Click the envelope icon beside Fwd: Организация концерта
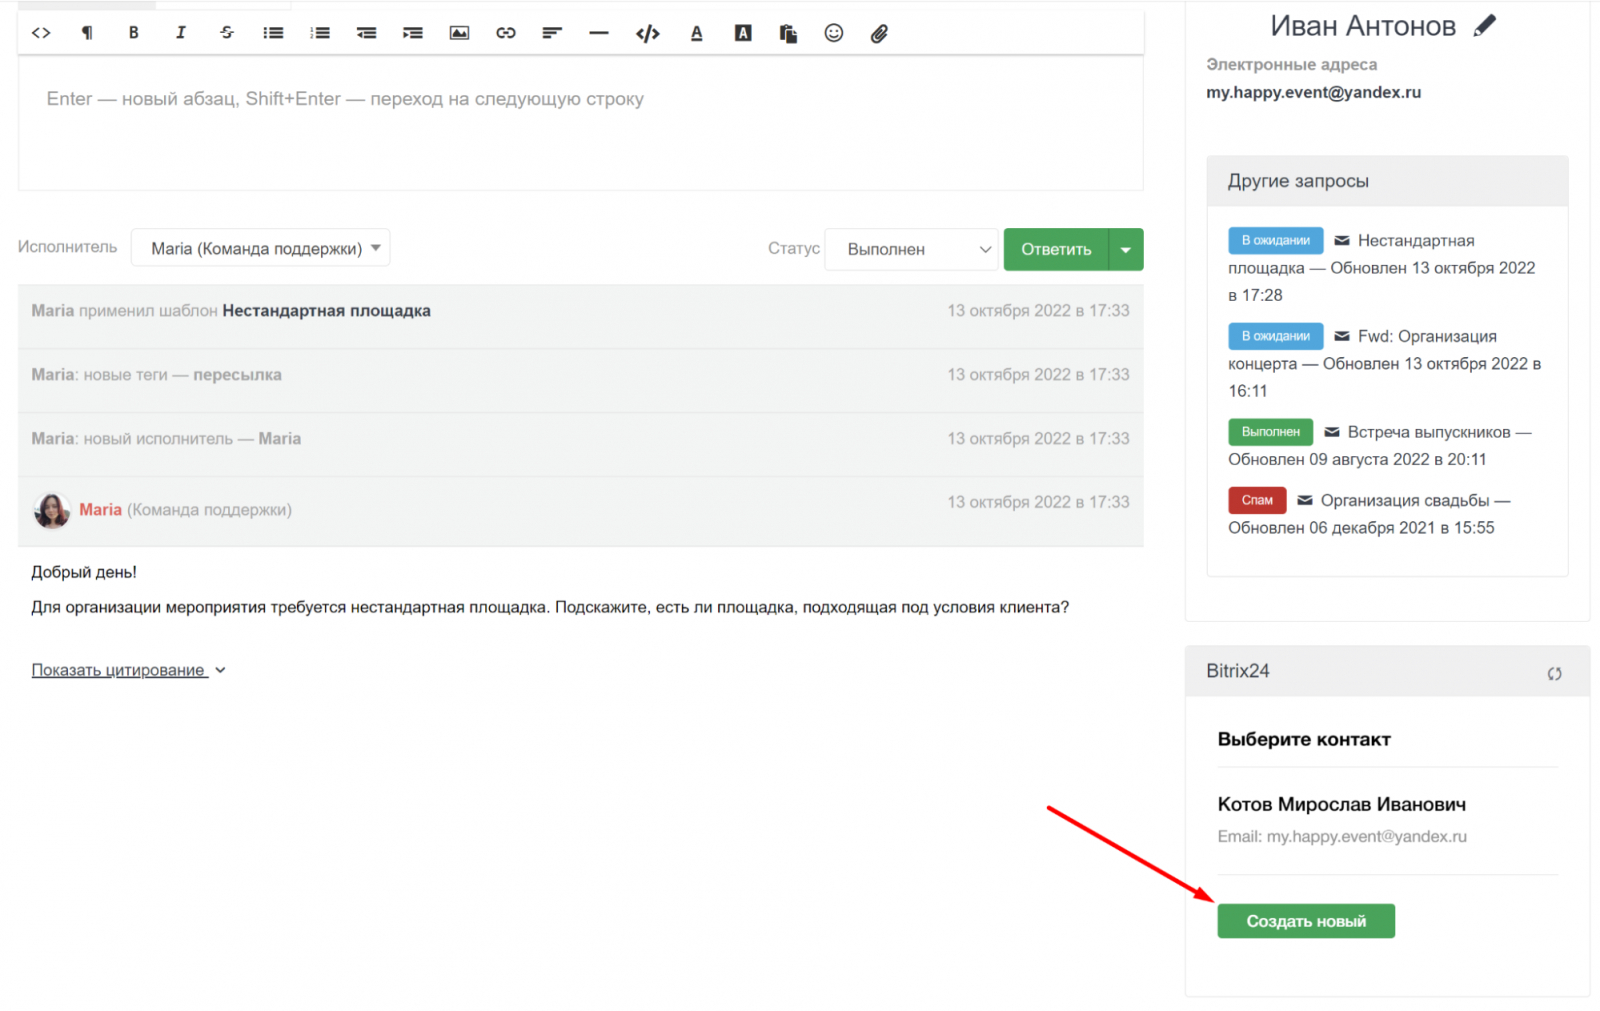The image size is (1600, 1011). (1342, 336)
